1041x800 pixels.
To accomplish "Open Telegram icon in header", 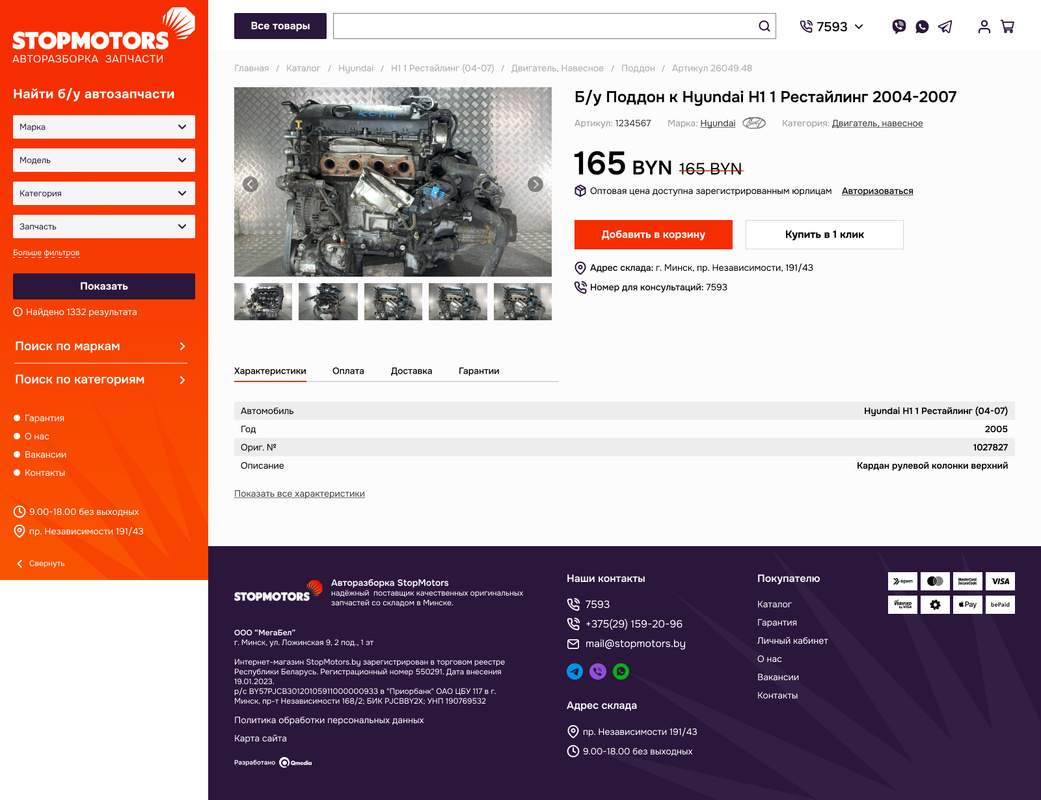I will (x=945, y=27).
